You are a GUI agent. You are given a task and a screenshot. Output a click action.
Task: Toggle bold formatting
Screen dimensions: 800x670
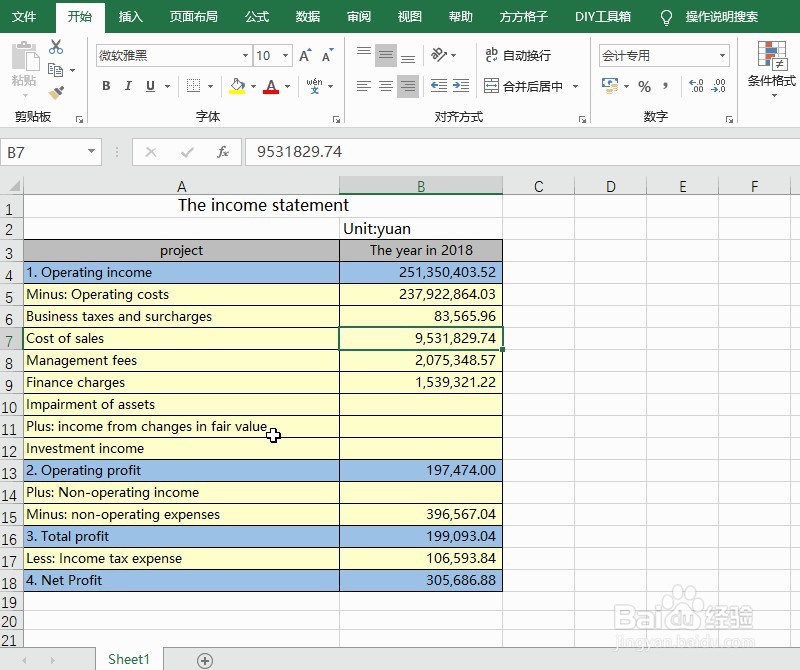106,87
